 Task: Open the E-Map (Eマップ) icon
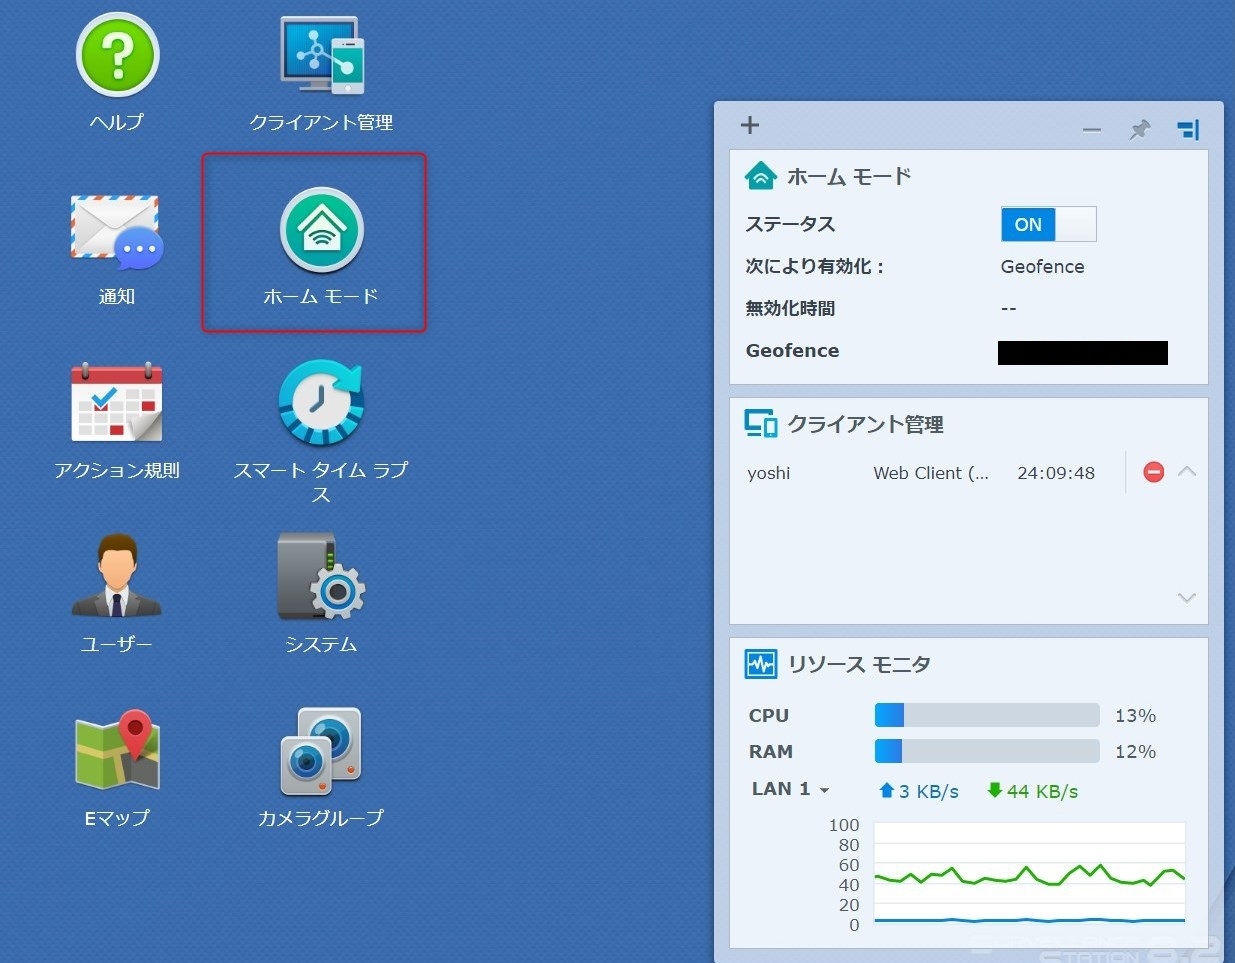(x=117, y=751)
